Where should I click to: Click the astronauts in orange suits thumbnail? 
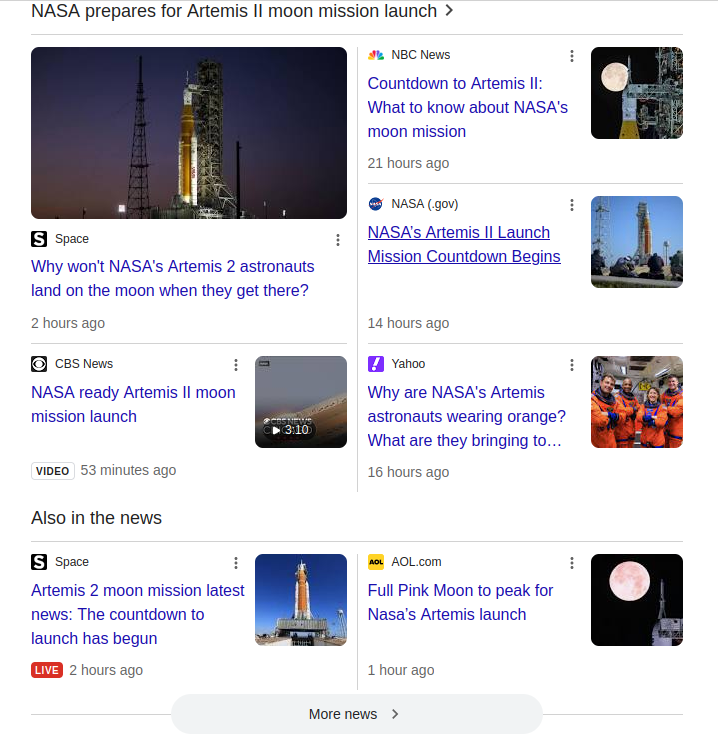coord(636,402)
